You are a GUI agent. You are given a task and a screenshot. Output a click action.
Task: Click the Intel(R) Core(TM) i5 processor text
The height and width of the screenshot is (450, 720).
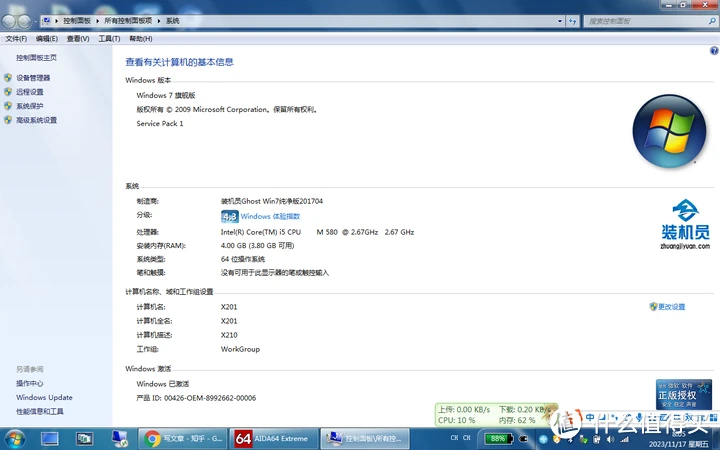[317, 232]
